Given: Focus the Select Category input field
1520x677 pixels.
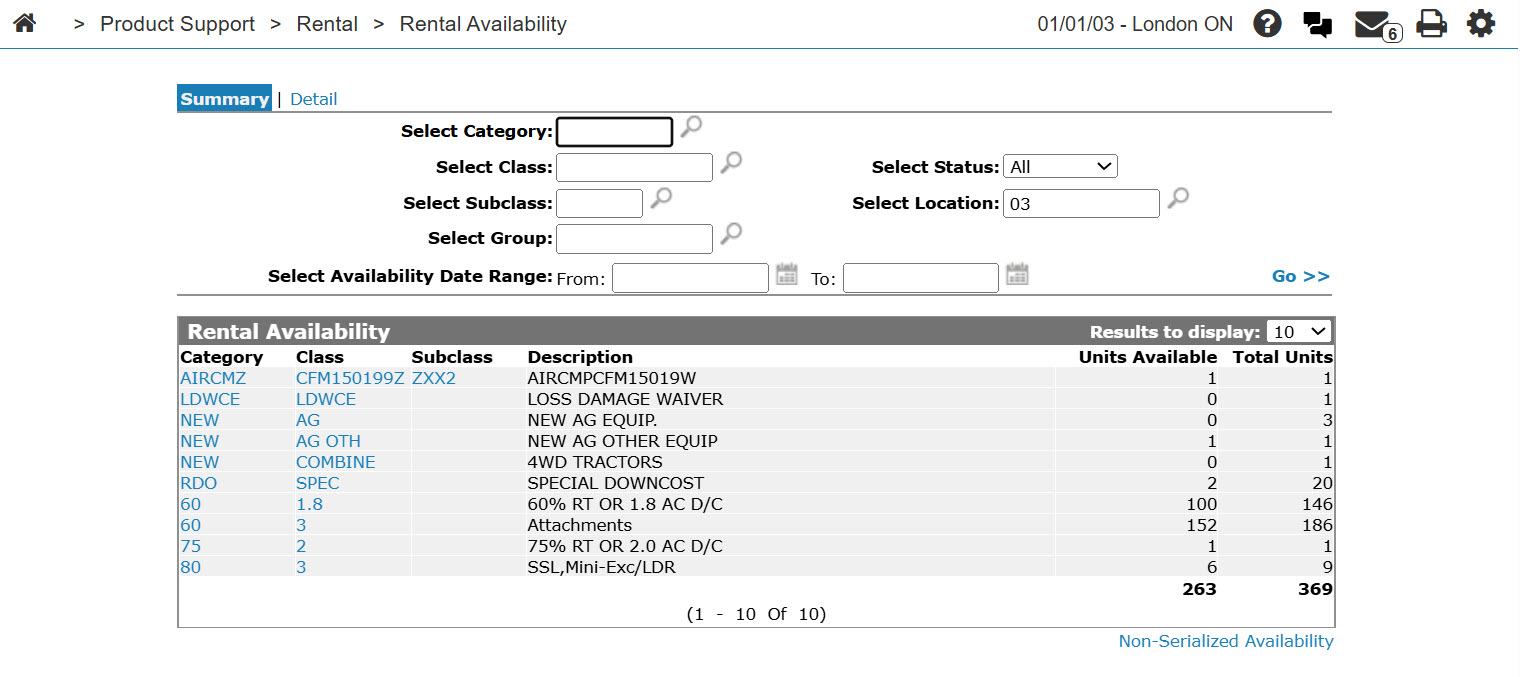Looking at the screenshot, I should pyautogui.click(x=614, y=132).
